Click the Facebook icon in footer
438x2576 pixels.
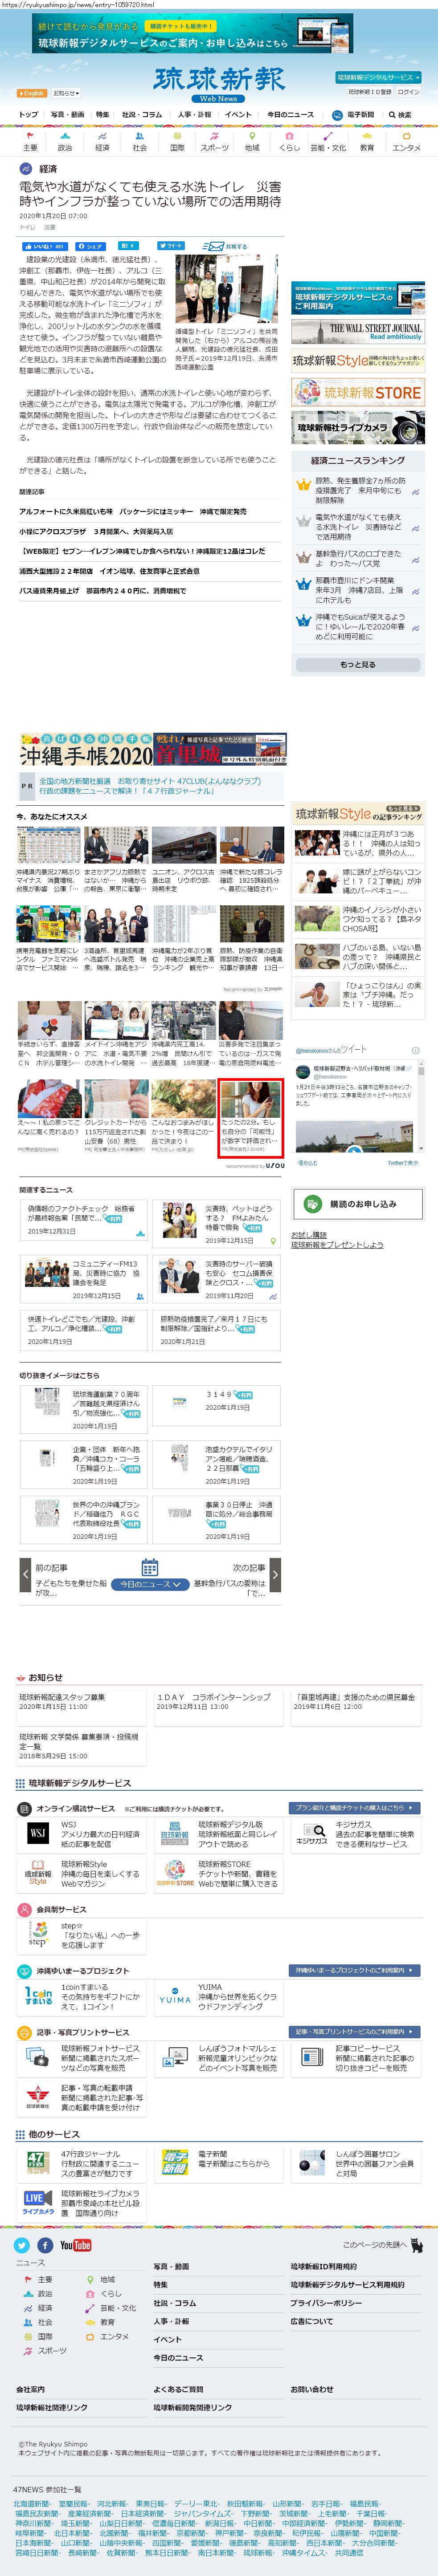(x=45, y=2245)
